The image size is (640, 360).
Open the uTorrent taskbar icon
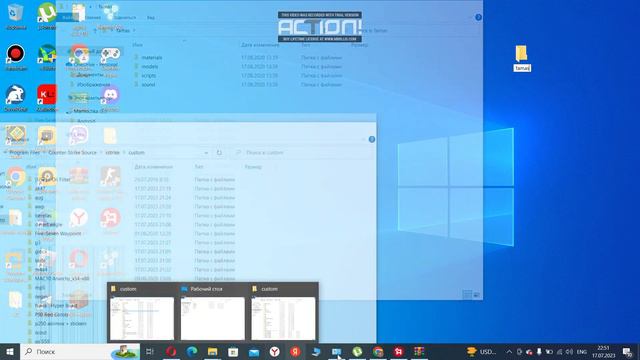(357, 351)
